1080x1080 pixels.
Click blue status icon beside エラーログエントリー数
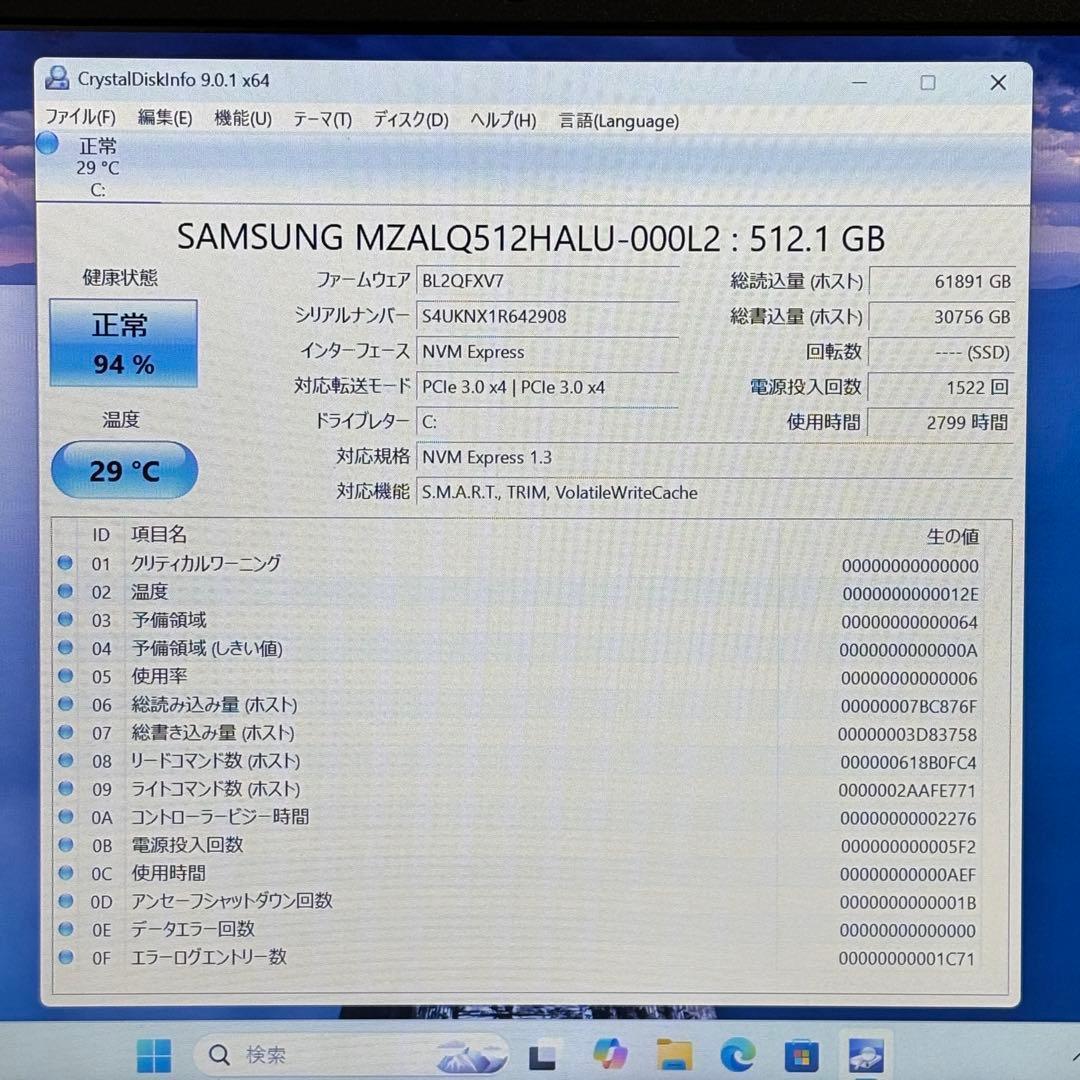(64, 957)
